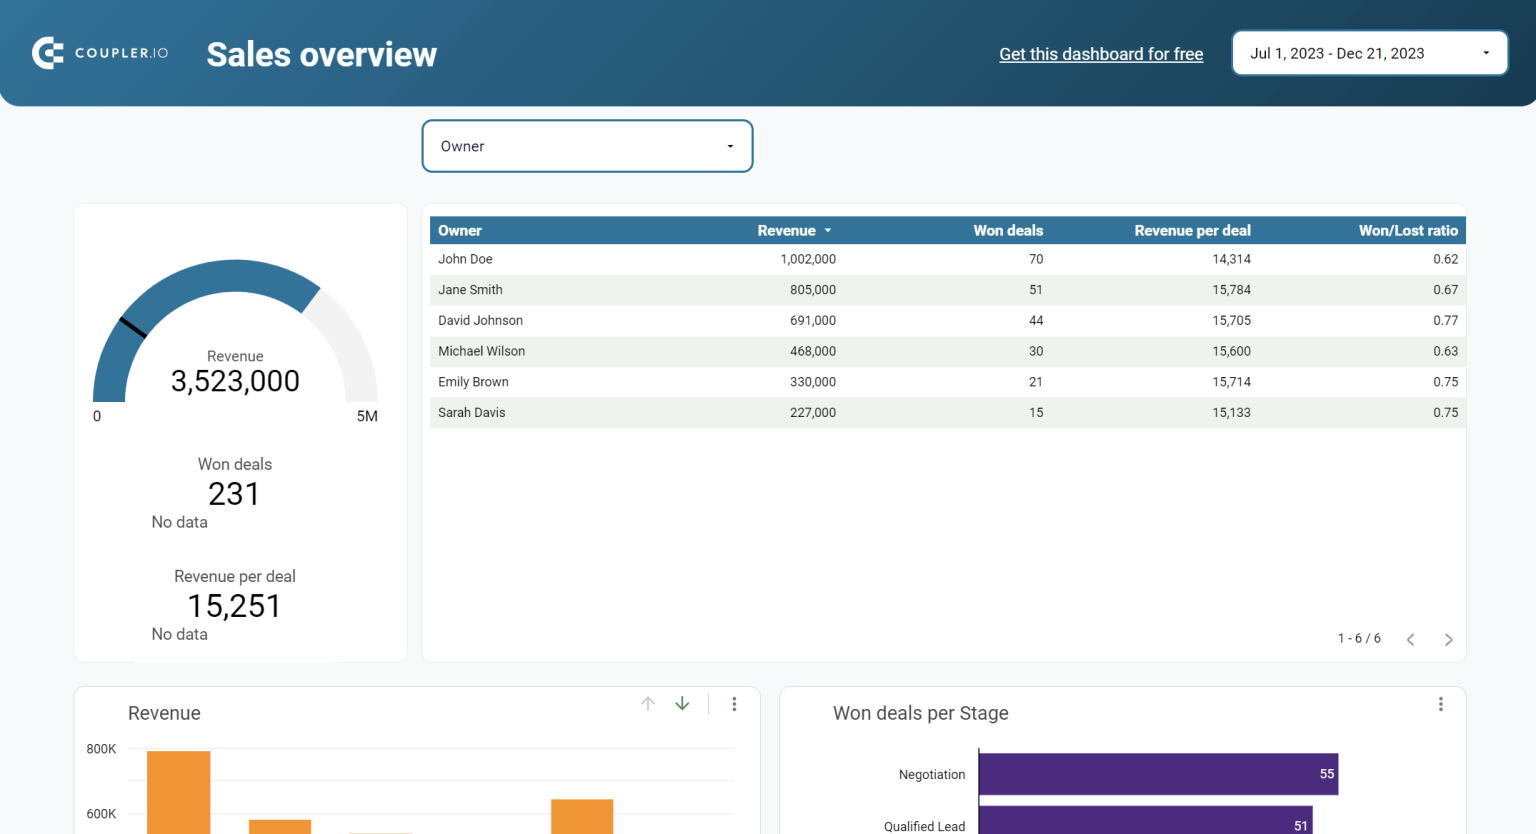Click the Coupler.io logo
The image size is (1536, 834).
click(x=100, y=52)
